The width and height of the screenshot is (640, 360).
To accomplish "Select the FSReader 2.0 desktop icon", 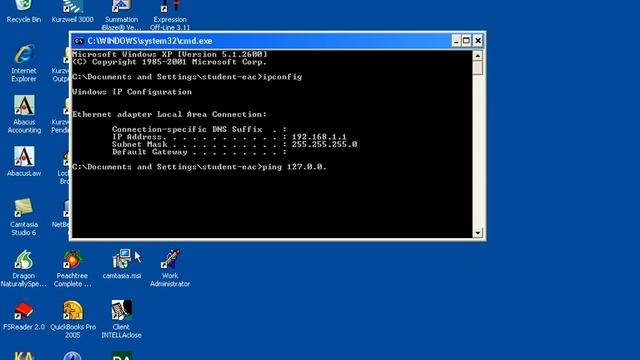I will [x=24, y=316].
